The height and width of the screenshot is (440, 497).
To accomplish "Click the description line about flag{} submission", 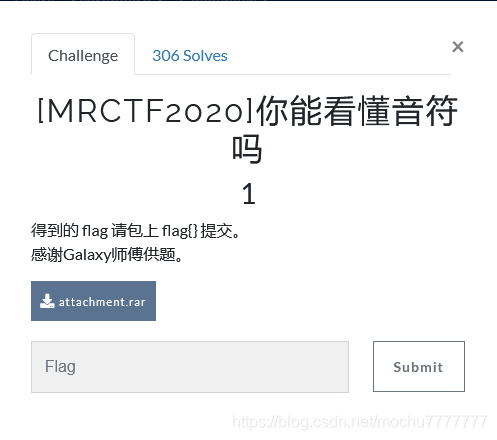I will (136, 230).
